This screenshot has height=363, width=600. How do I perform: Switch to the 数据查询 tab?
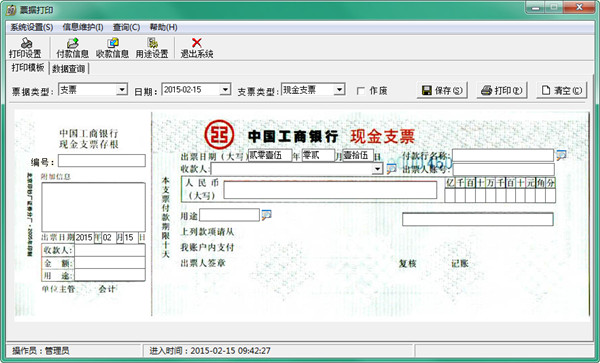point(68,68)
